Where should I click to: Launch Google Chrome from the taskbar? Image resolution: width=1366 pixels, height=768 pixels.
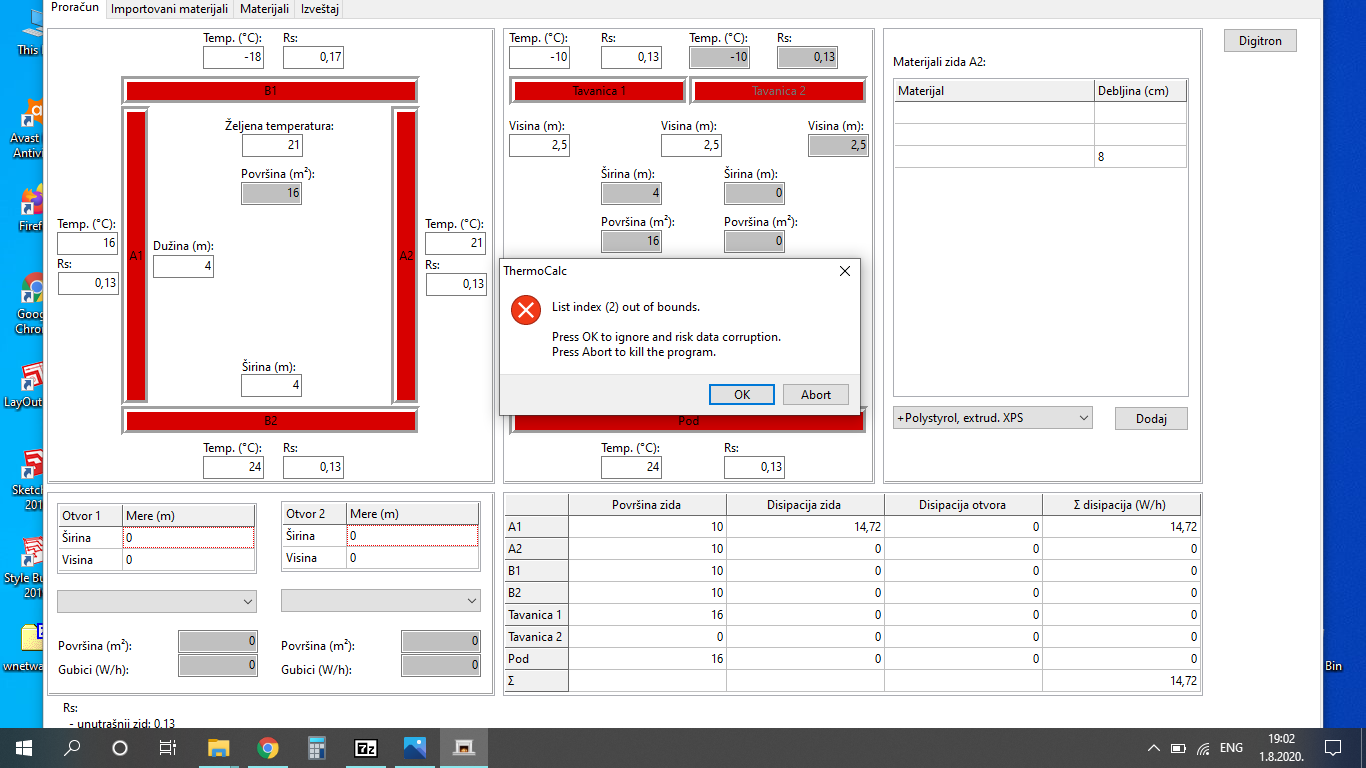point(267,747)
